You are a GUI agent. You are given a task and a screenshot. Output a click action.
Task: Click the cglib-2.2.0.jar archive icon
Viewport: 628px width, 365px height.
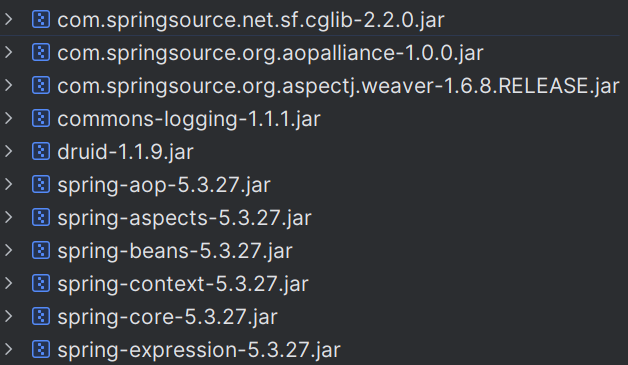tap(41, 20)
